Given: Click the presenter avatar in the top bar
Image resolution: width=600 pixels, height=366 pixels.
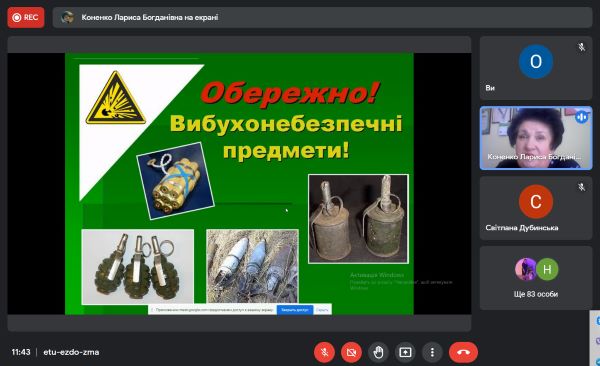Looking at the screenshot, I should pos(67,17).
